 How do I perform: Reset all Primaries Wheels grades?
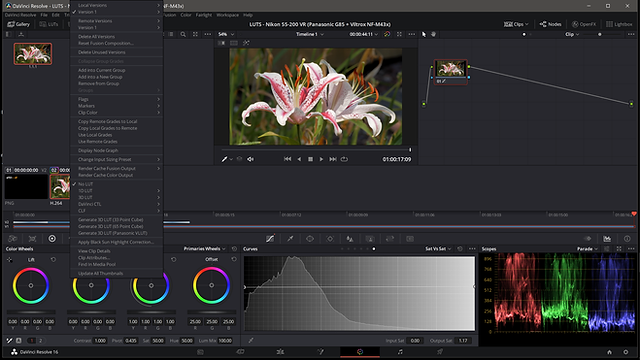click(x=234, y=249)
